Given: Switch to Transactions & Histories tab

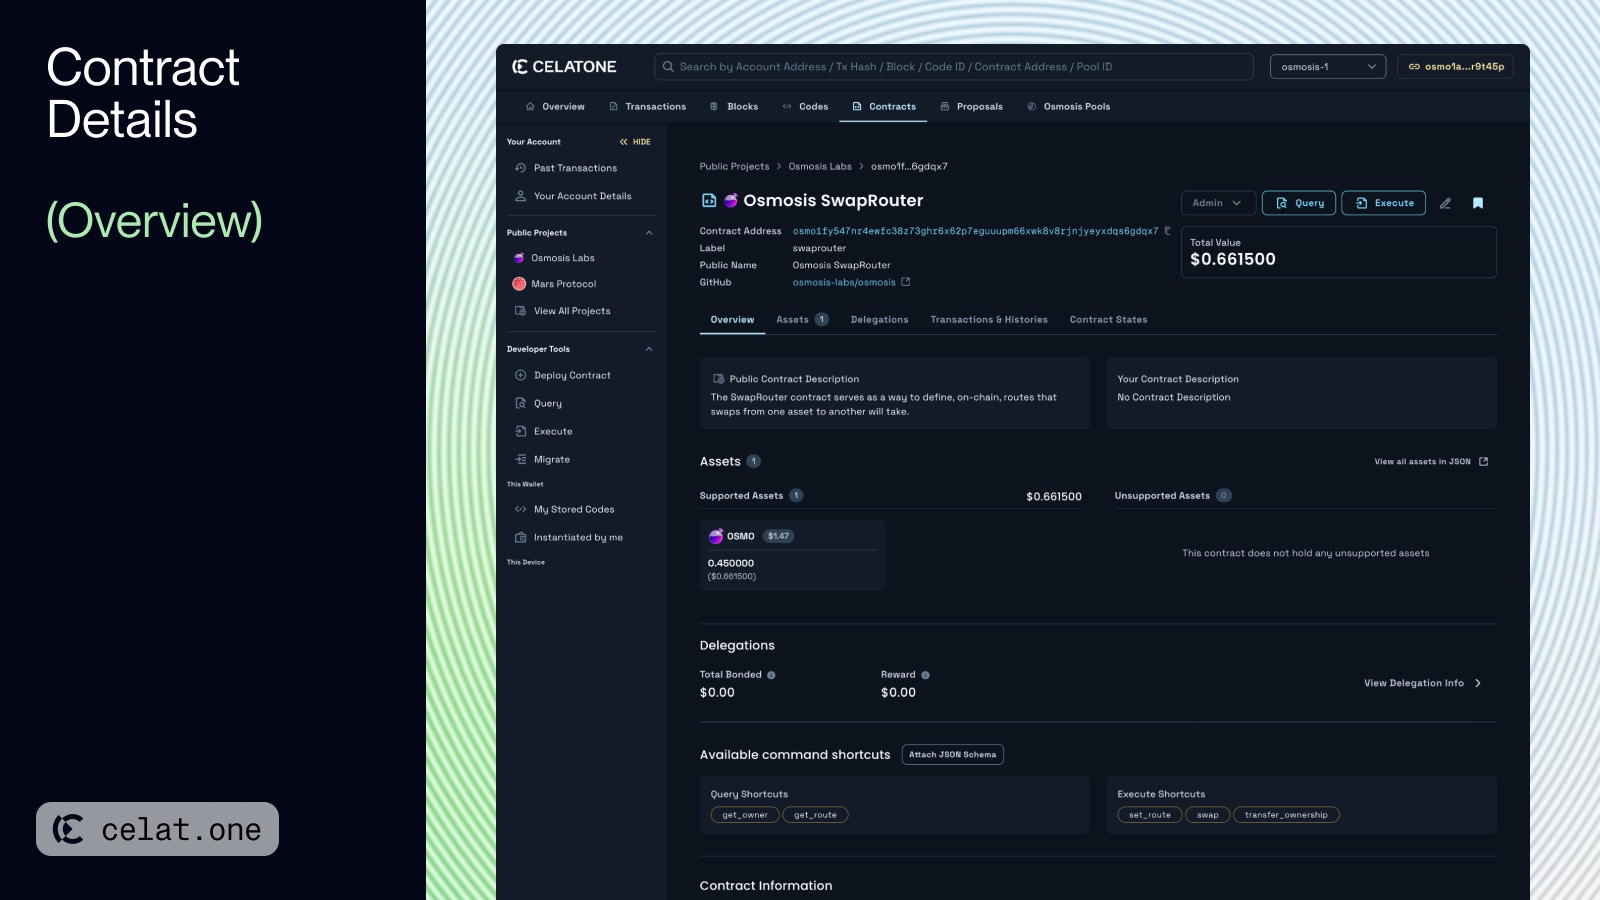Looking at the screenshot, I should click(989, 320).
